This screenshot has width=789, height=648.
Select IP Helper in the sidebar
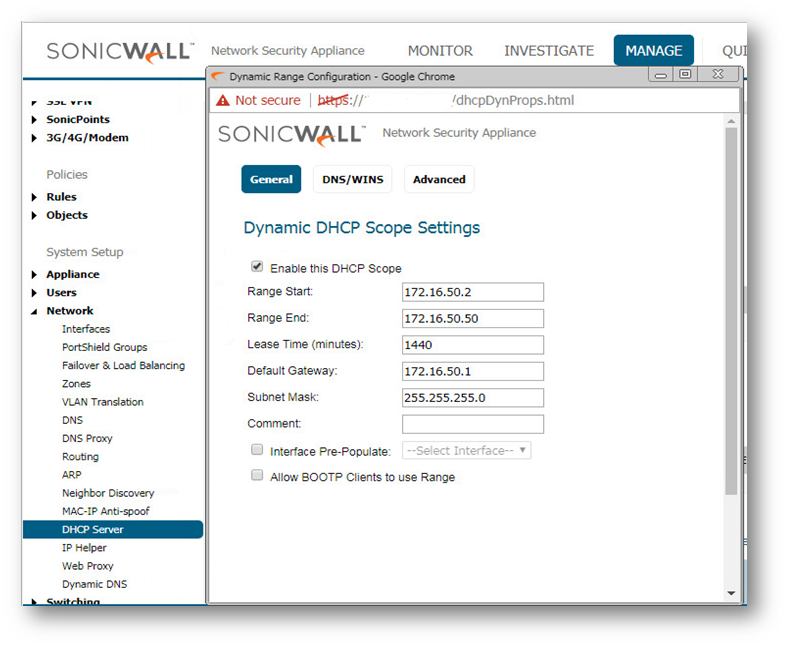(84, 548)
